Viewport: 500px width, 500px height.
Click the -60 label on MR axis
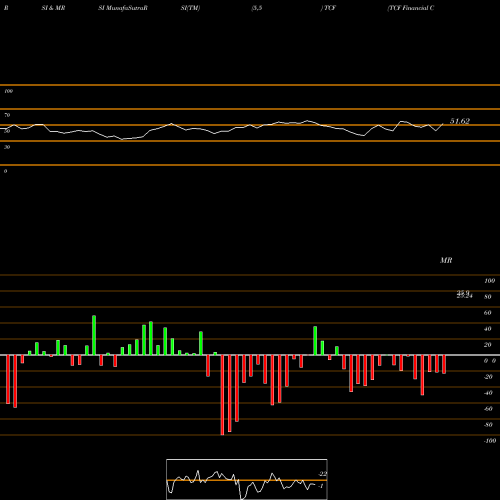488,409
